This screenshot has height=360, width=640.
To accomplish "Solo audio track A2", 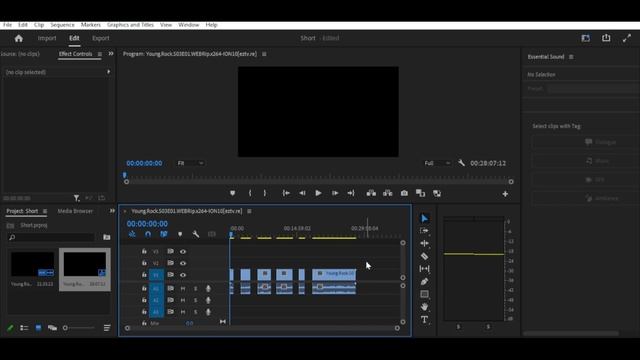I will 196,300.
